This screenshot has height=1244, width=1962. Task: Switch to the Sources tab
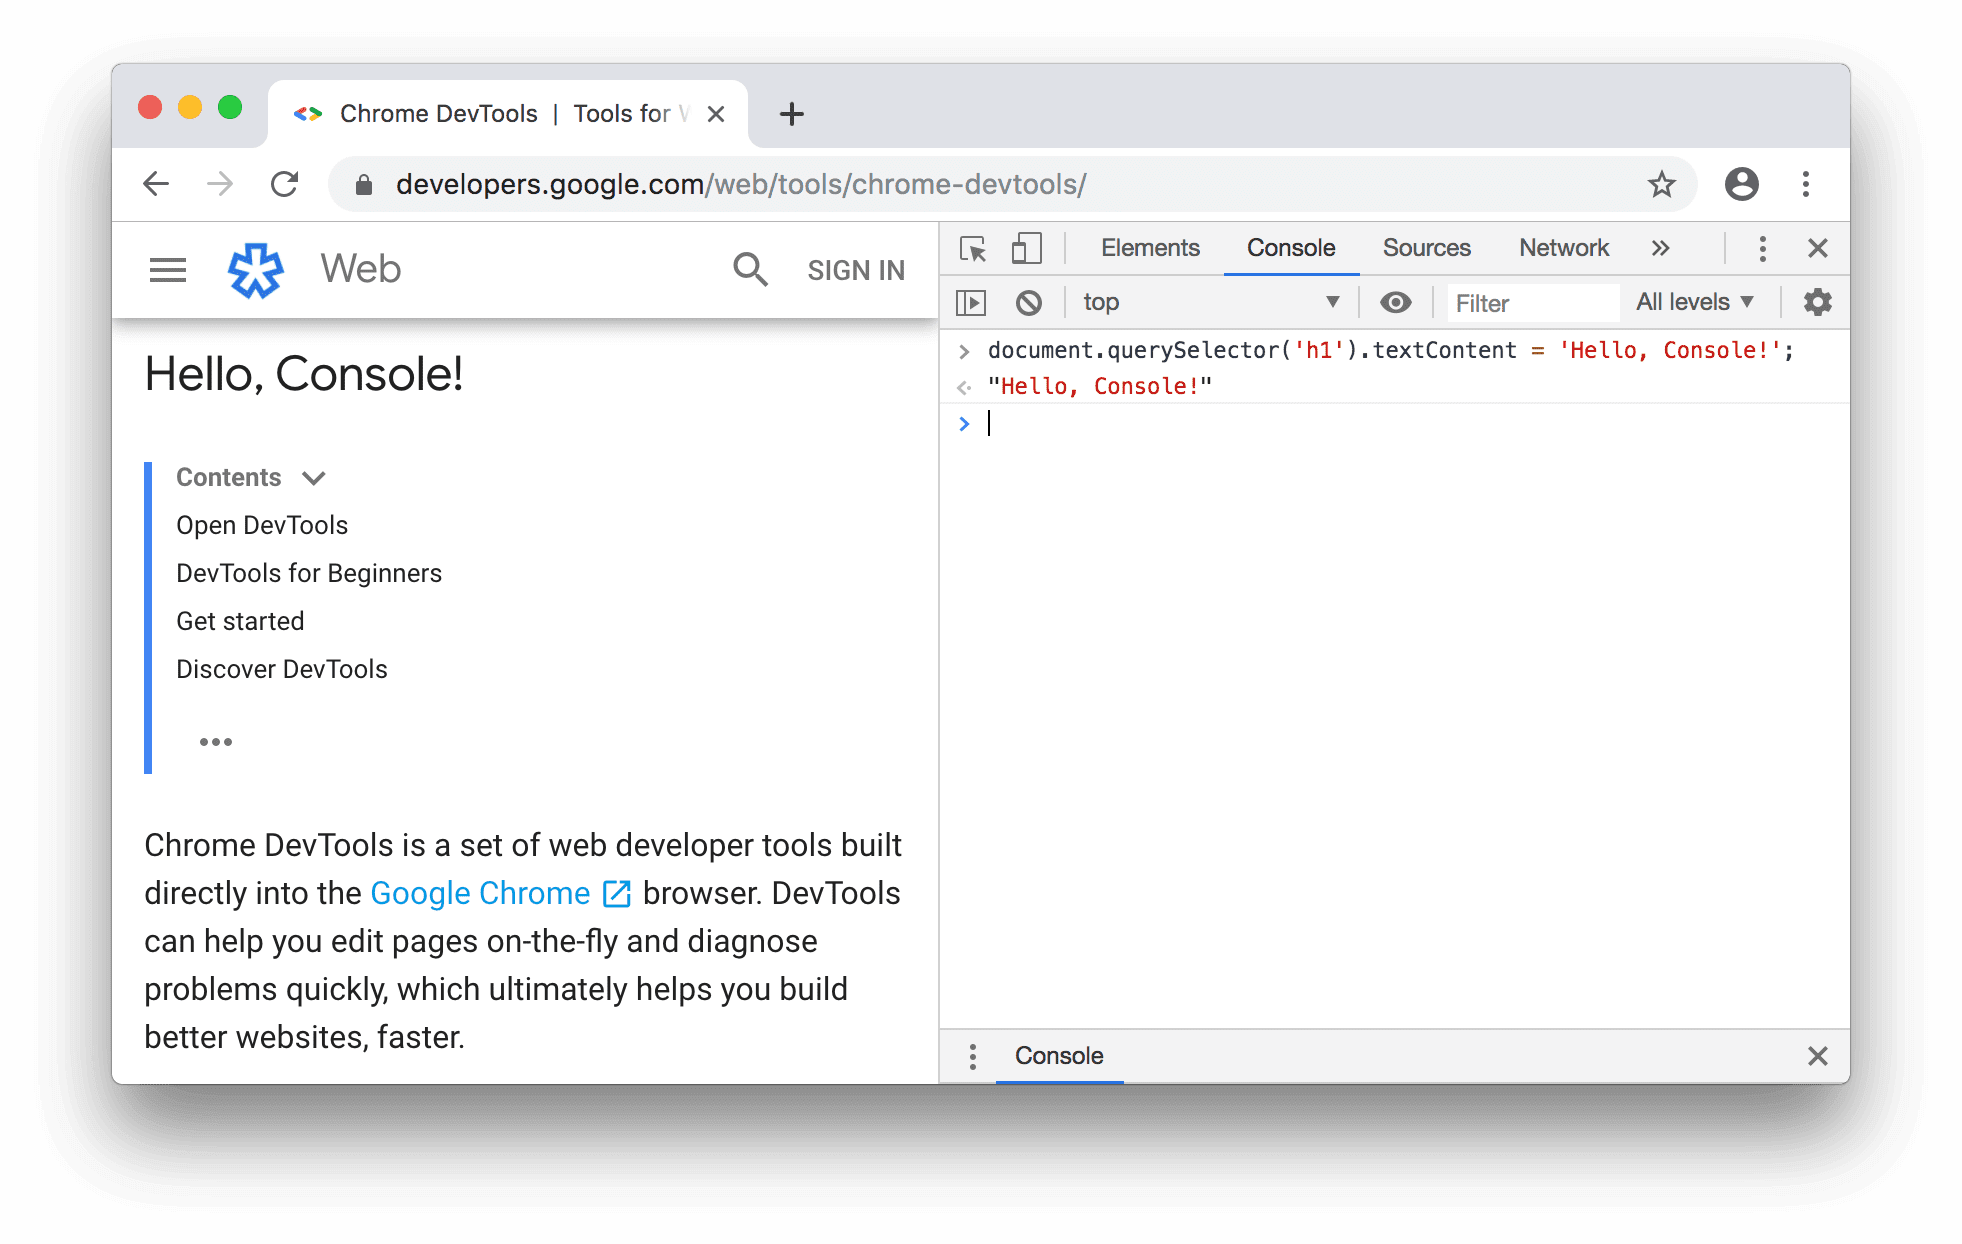(1427, 246)
